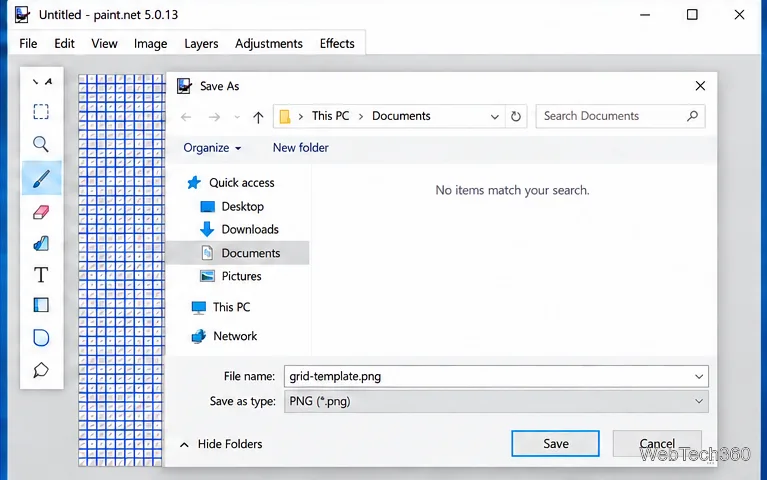
Task: Click the chevron after This PC in path
Action: [x=361, y=116]
